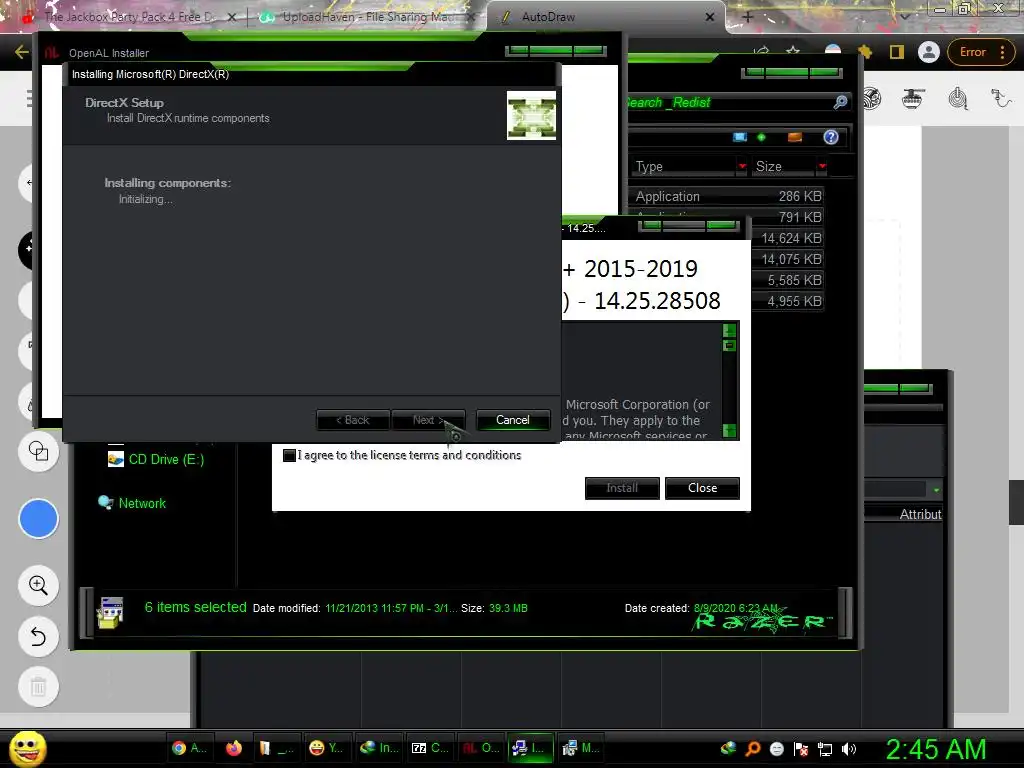Agree to the license terms checkbox
This screenshot has width=1024, height=768.
tap(289, 455)
